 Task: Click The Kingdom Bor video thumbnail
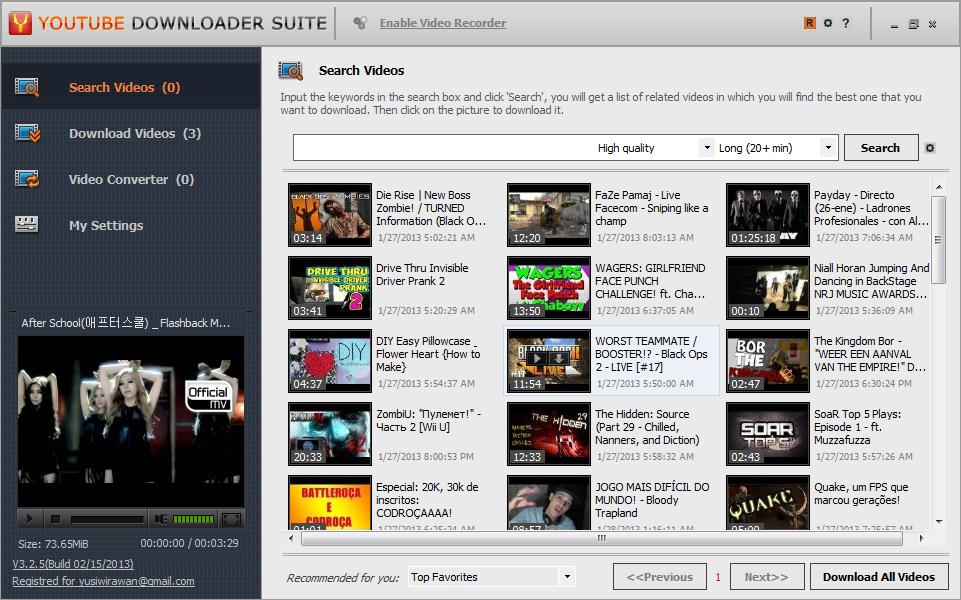[x=767, y=360]
